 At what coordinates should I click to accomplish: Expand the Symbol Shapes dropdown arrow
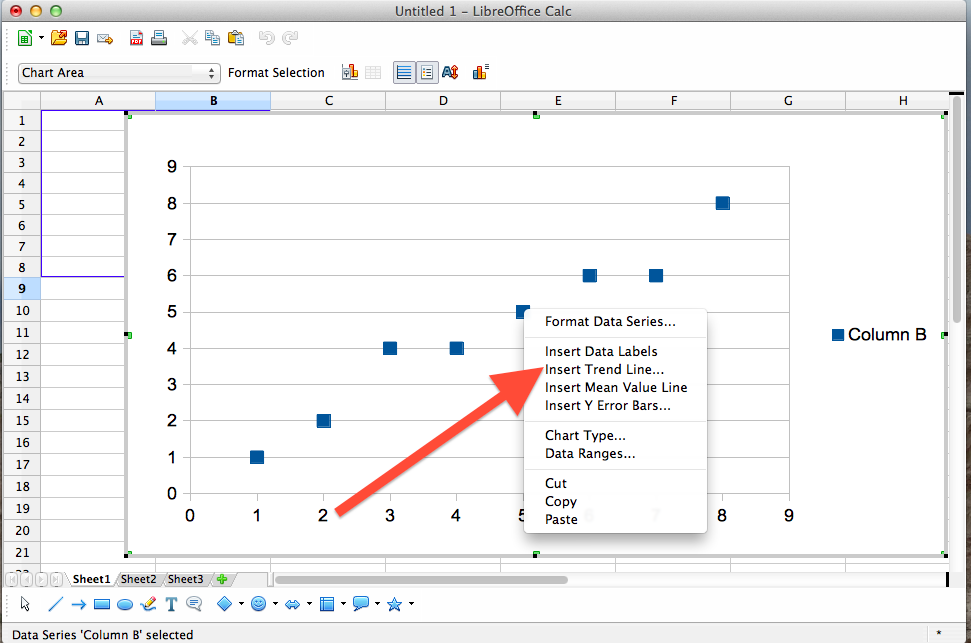coord(275,603)
